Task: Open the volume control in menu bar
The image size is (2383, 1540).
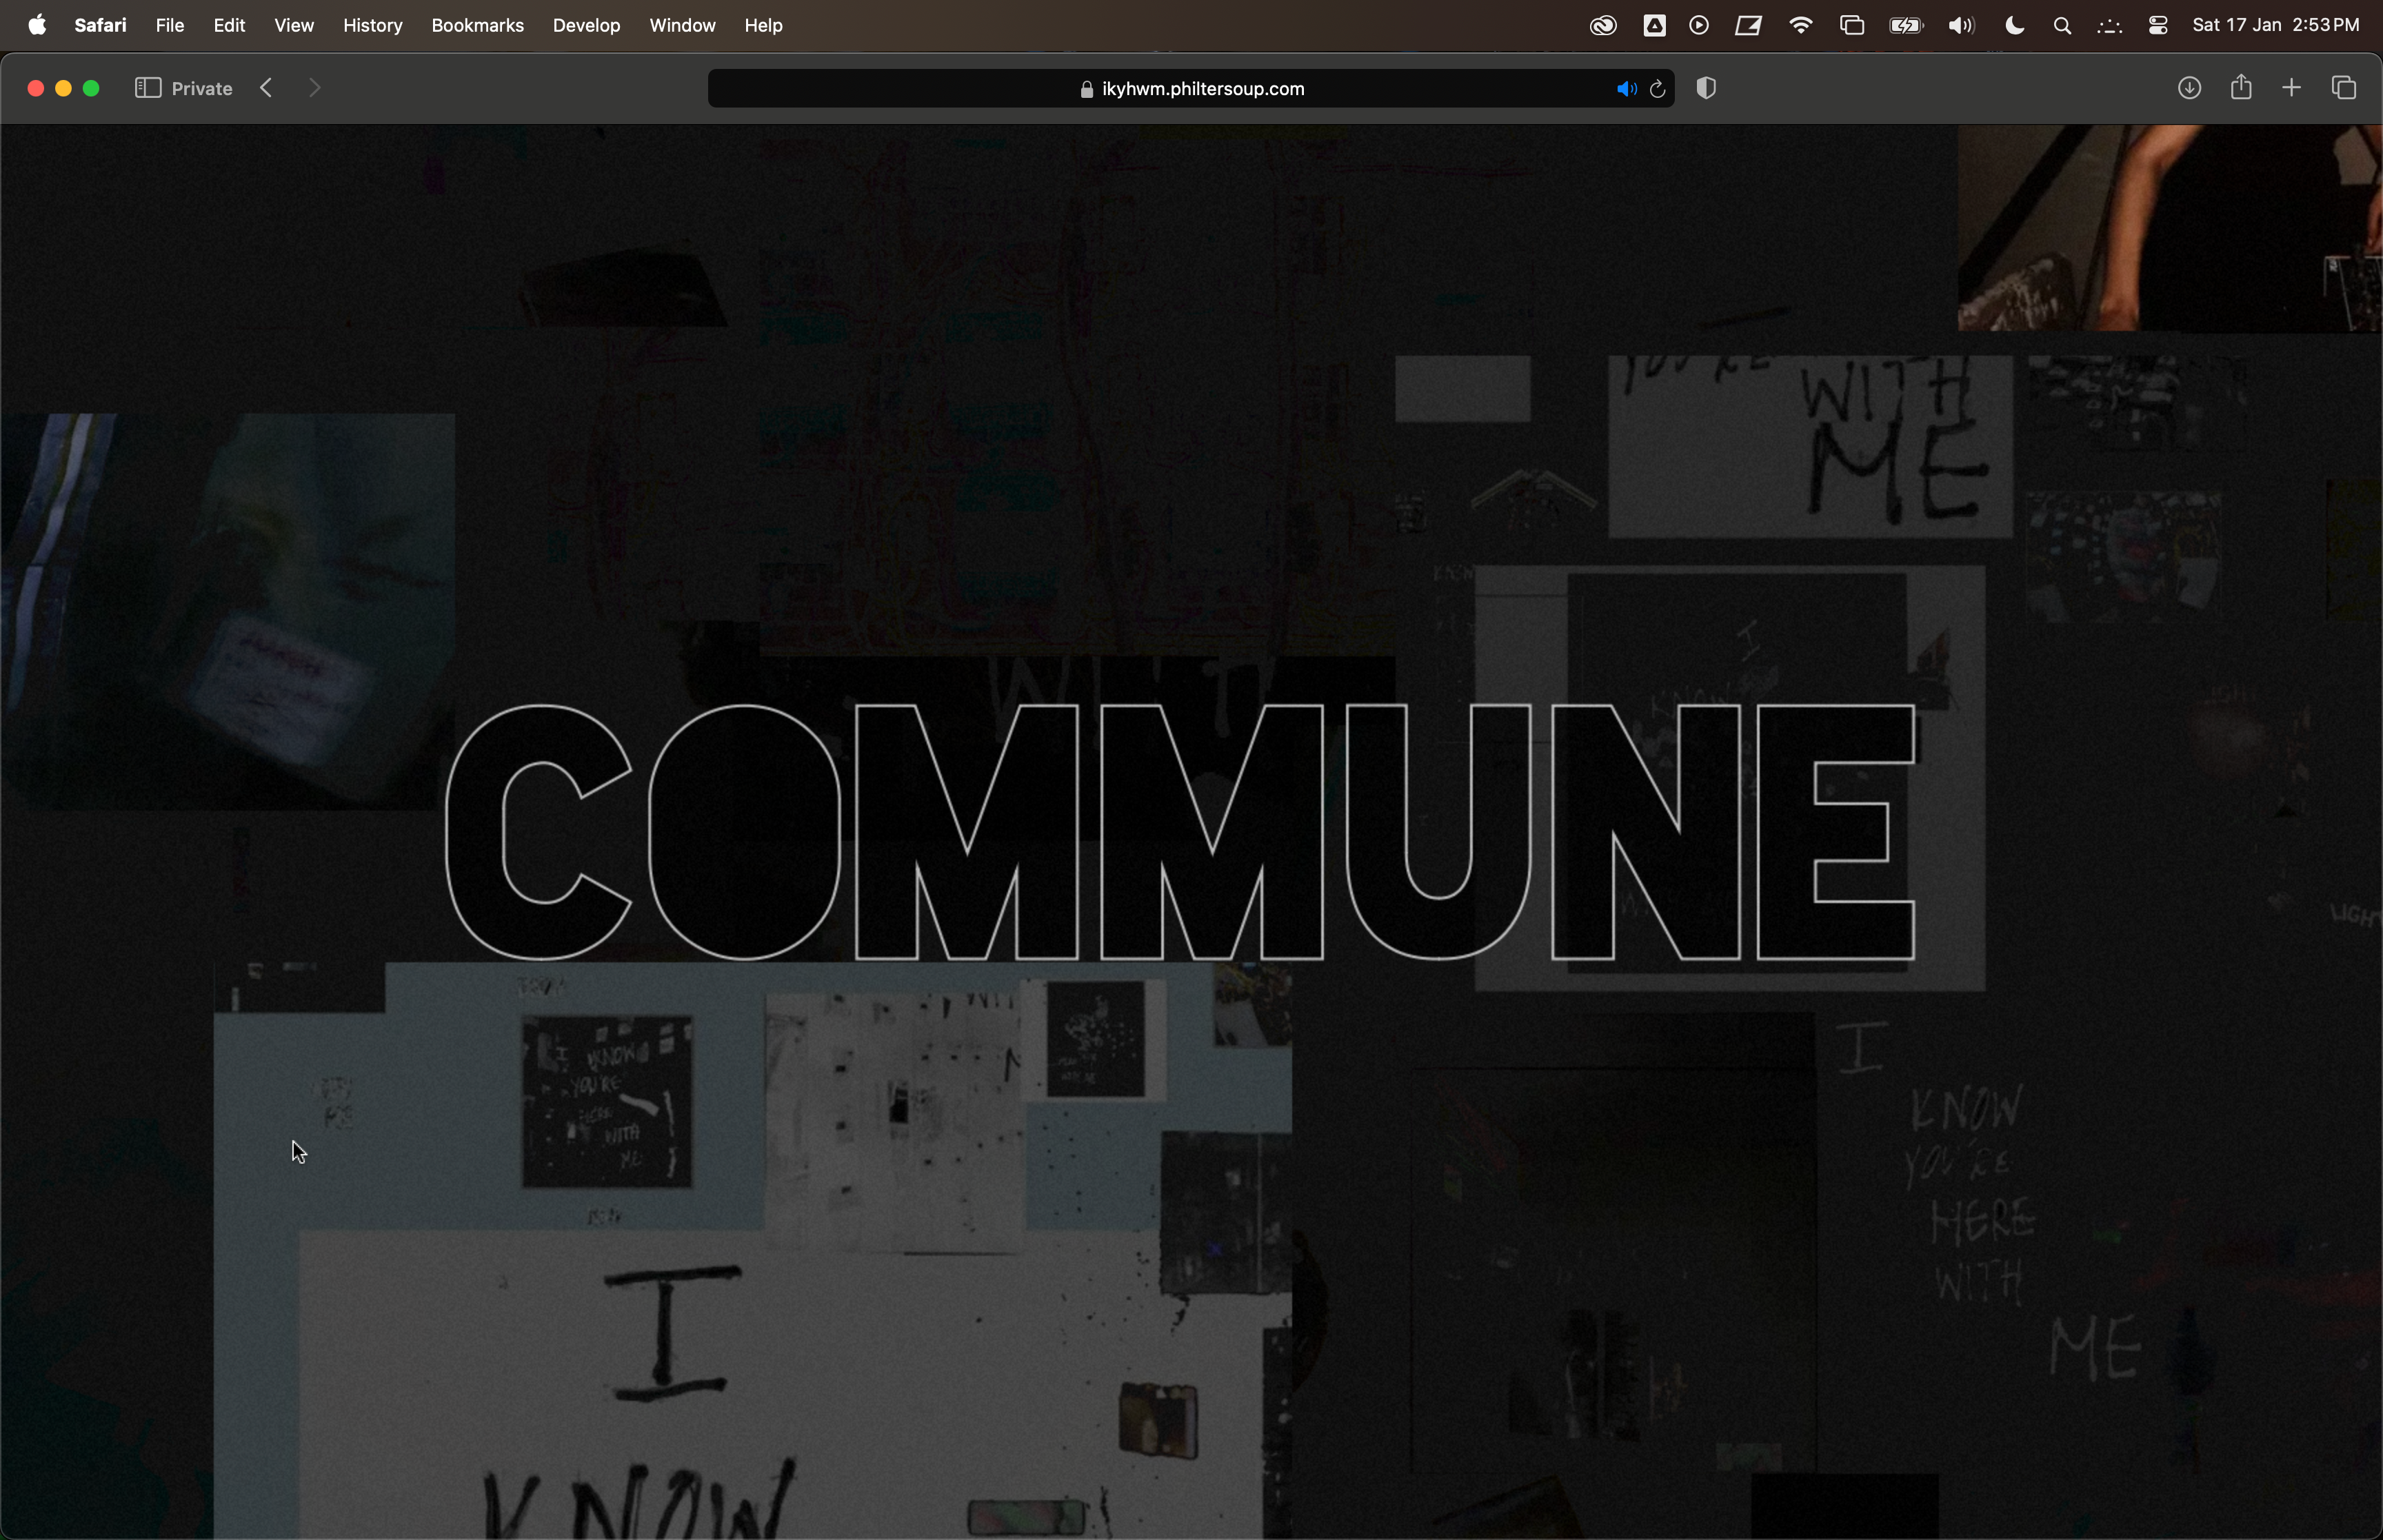Action: [x=1961, y=25]
